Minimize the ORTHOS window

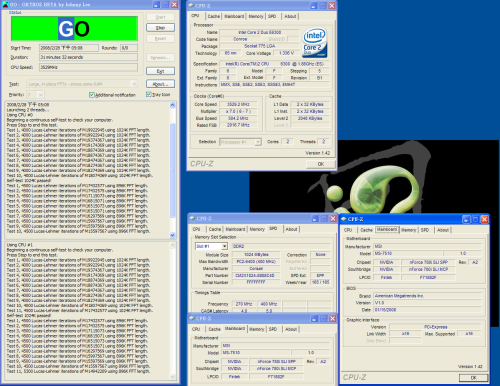pyautogui.click(x=156, y=5)
